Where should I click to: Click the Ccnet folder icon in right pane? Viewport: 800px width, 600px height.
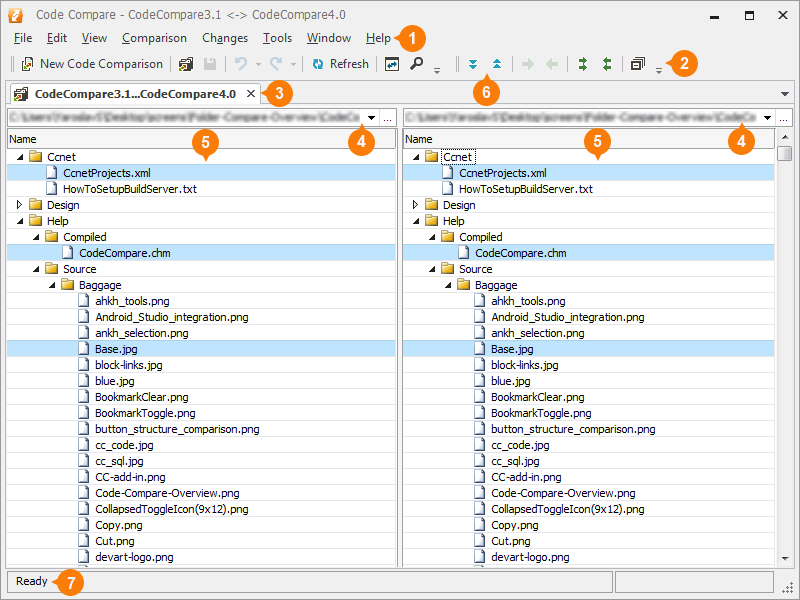coord(432,156)
